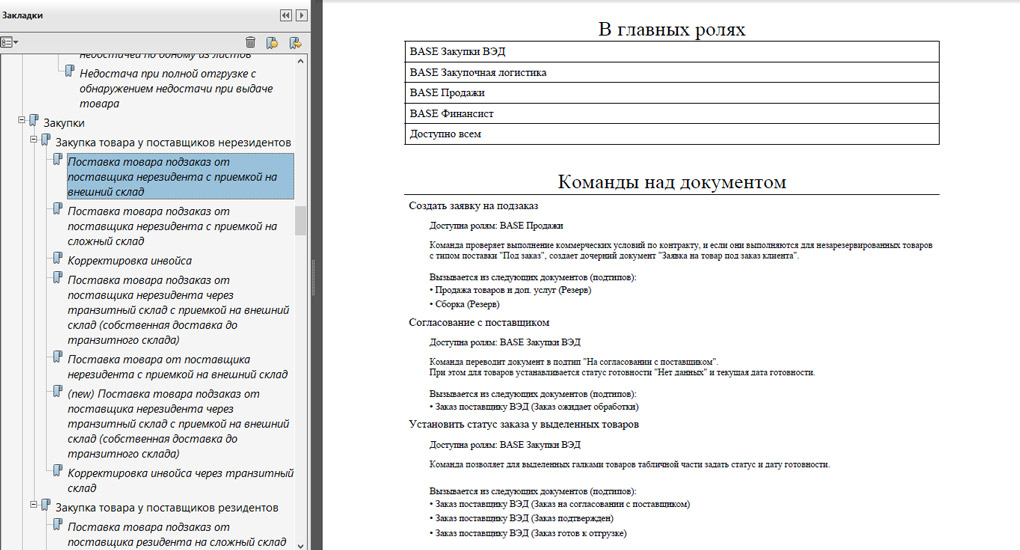Viewport: 1020px width, 550px height.
Task: Collapse the bookmarks panel with double-arrow button
Action: [x=286, y=15]
